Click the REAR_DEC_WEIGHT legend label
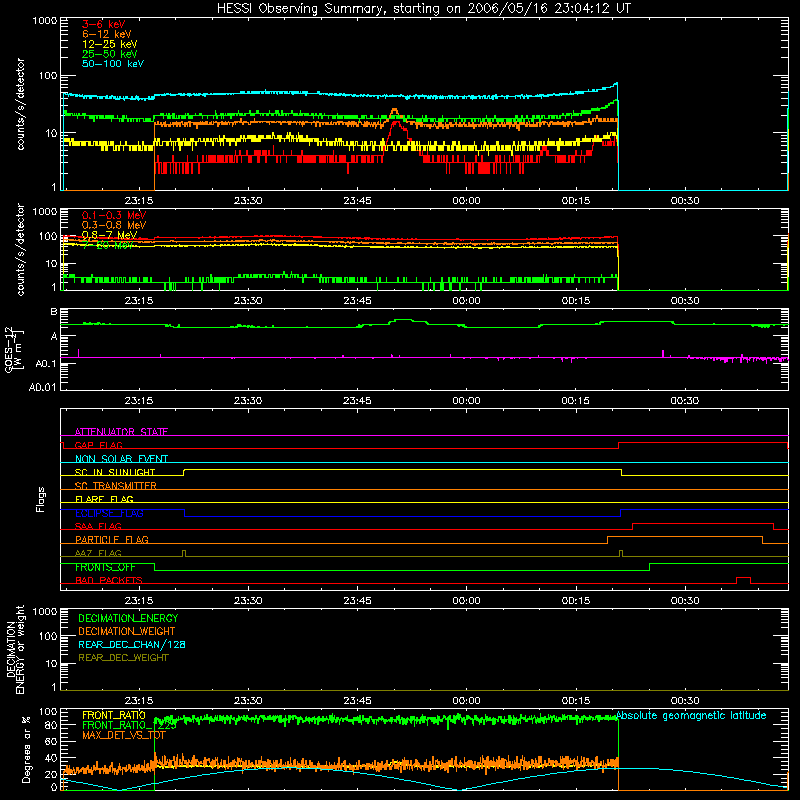800x800 pixels. point(123,658)
